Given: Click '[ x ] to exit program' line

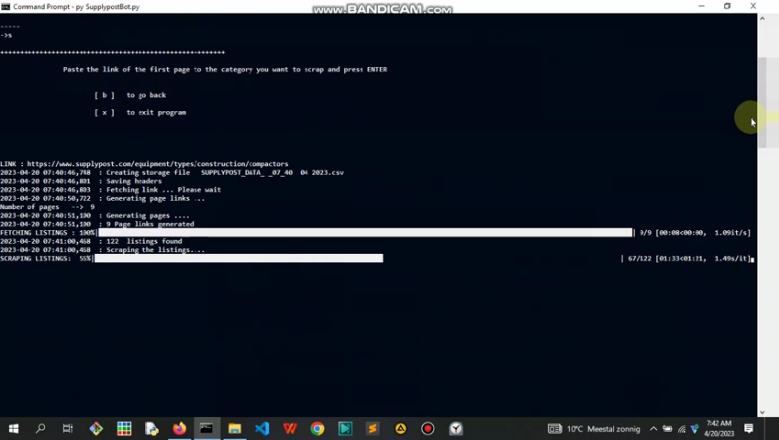Looking at the screenshot, I should pyautogui.click(x=140, y=112).
